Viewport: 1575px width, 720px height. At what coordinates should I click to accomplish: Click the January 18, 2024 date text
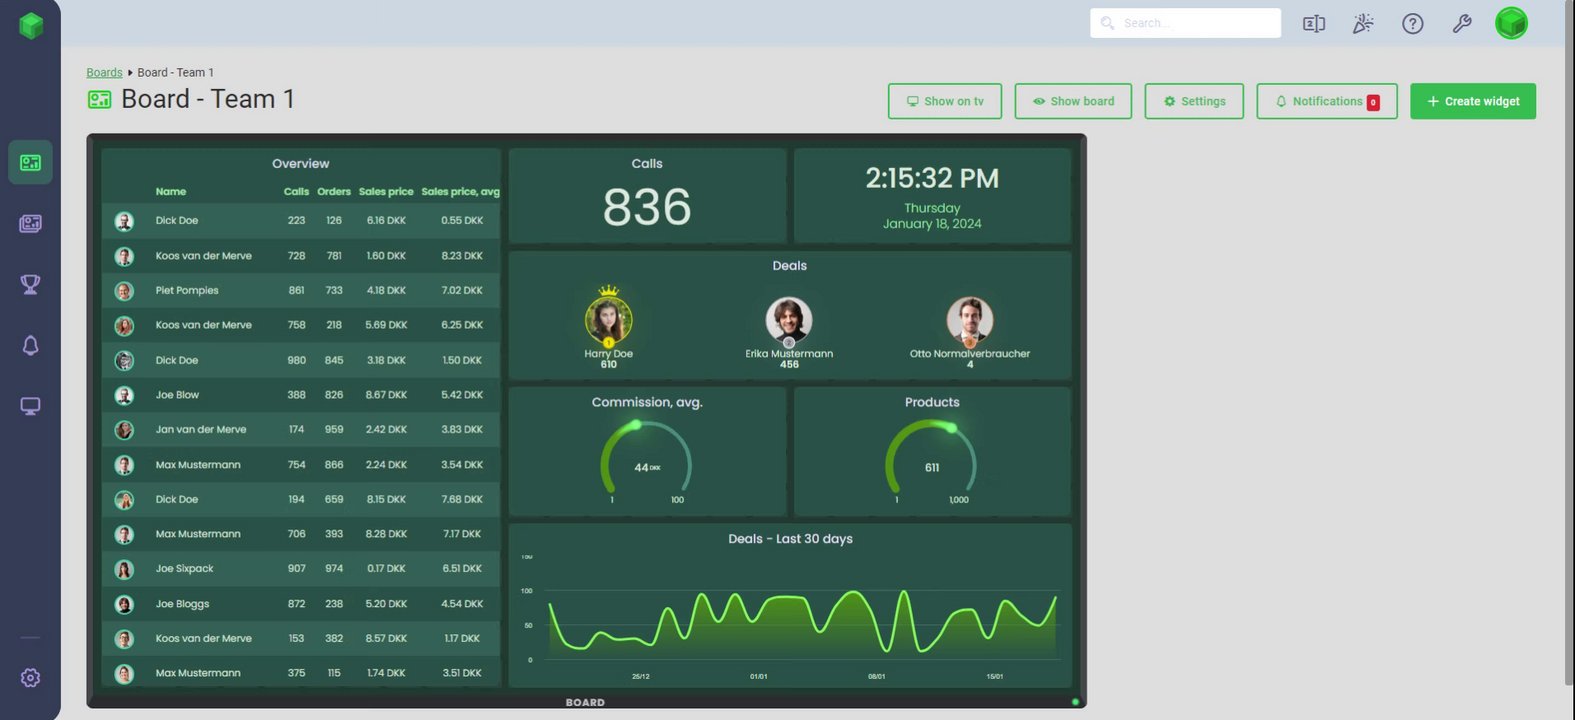click(932, 224)
